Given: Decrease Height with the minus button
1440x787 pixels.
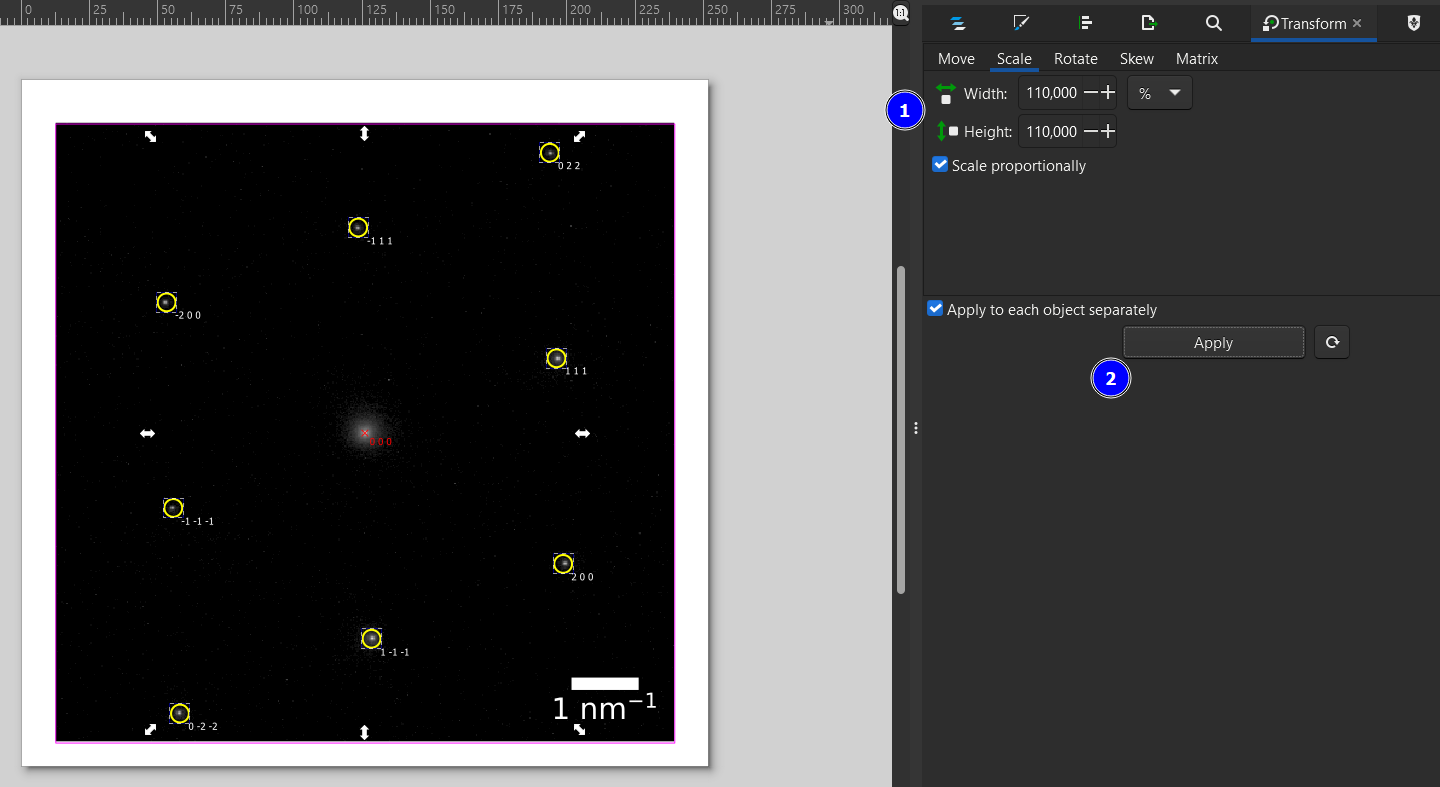Looking at the screenshot, I should [x=1091, y=132].
